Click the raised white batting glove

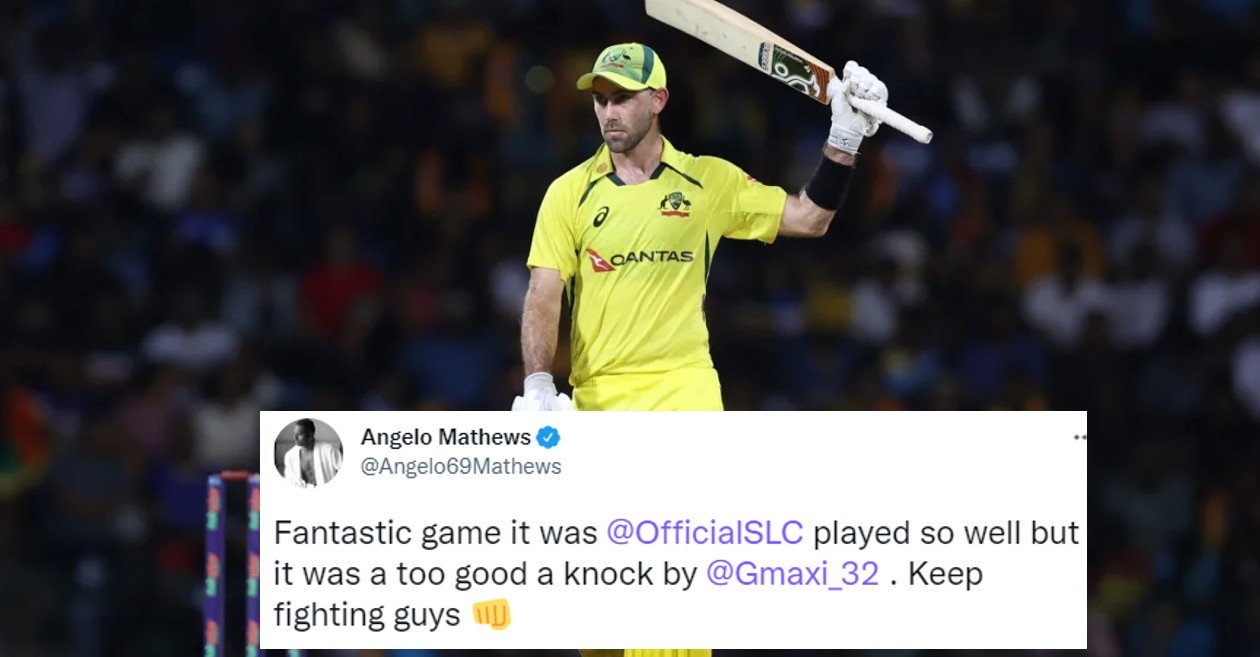coord(856,105)
